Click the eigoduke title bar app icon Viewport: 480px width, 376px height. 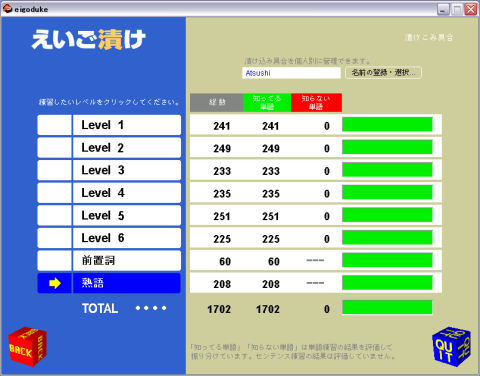[7, 9]
